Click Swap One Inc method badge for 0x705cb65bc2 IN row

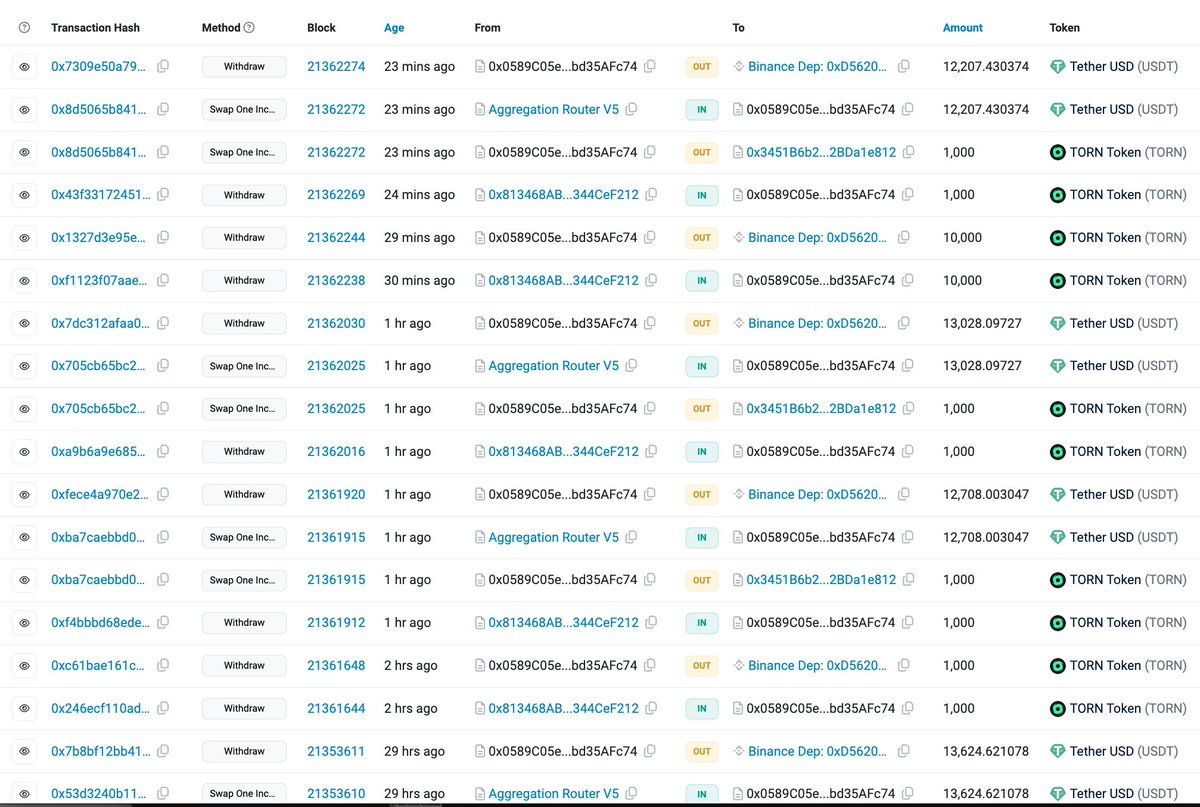(244, 366)
